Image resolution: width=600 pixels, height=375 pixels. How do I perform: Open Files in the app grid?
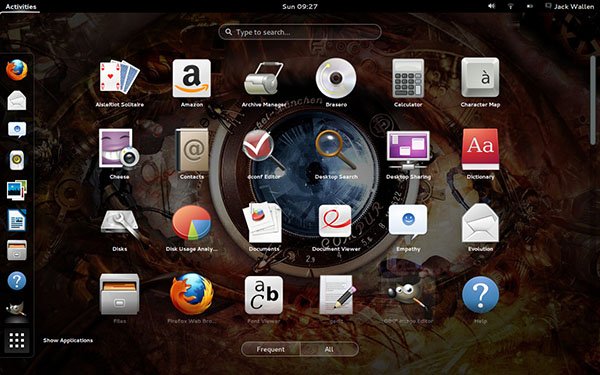(119, 294)
